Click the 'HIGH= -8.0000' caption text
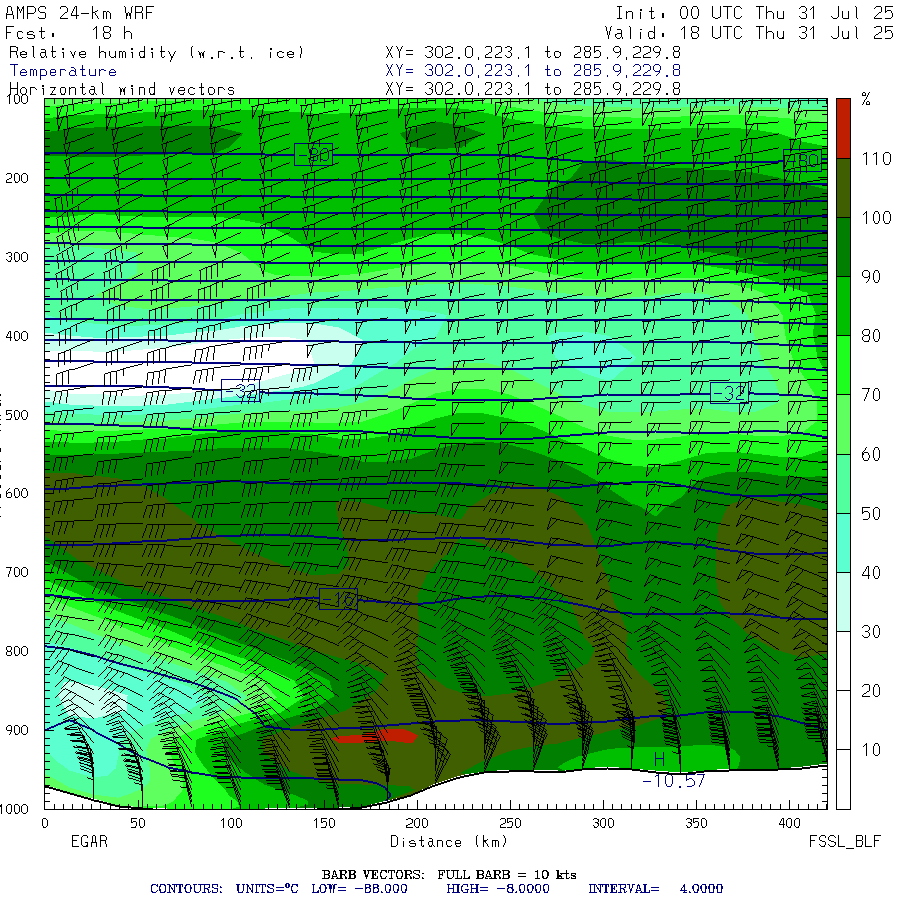Screen dimensions: 900x900 498,889
